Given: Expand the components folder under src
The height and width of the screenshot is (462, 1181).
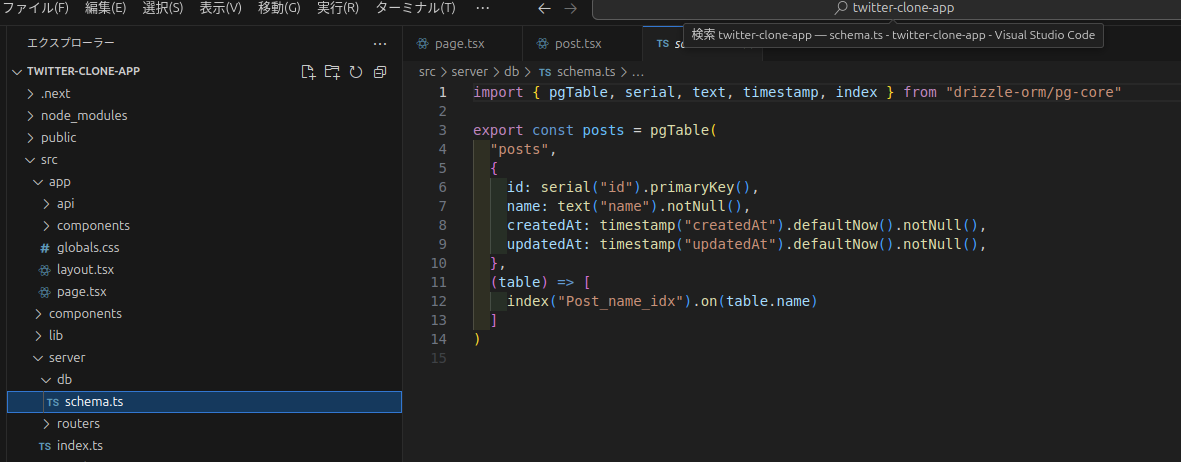Looking at the screenshot, I should (205, 314).
